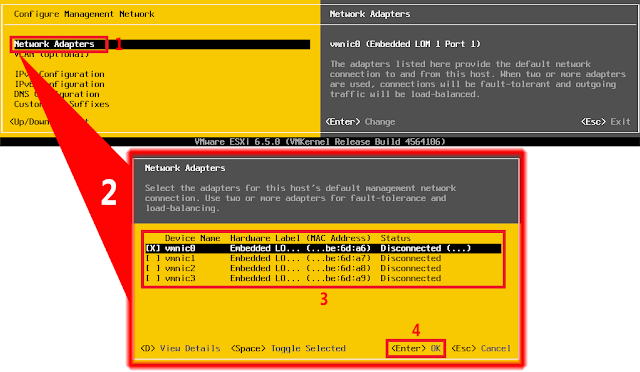Viewport: 640px width, 372px height.
Task: Click the vmnic3 device name
Action: click(x=180, y=278)
